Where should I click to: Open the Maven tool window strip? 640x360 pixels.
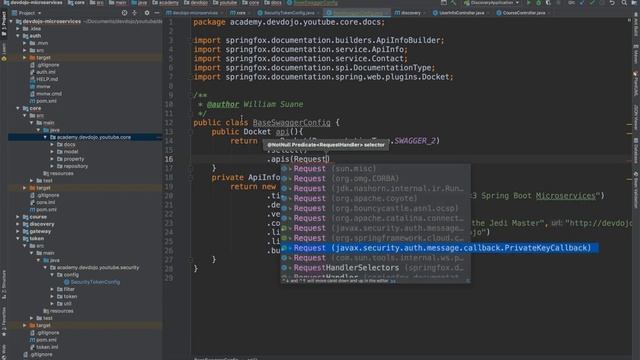tap(636, 54)
